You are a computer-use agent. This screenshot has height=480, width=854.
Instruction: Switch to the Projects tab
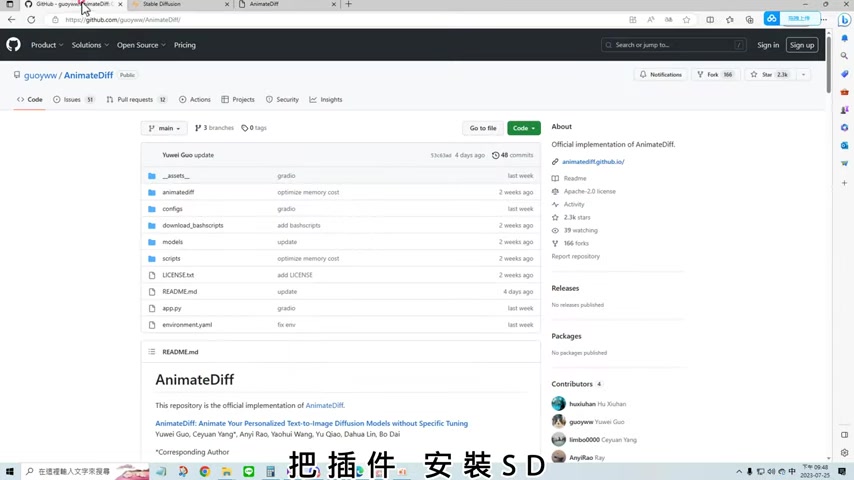pyautogui.click(x=238, y=100)
